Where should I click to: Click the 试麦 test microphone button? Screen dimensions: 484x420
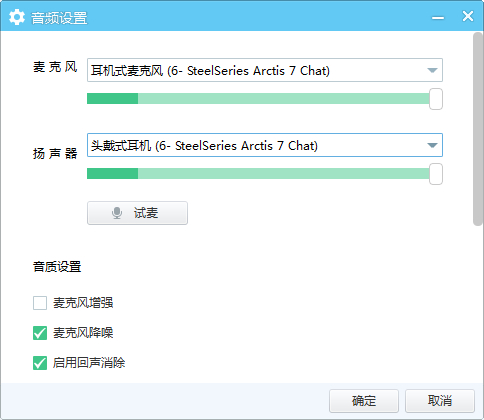point(137,213)
